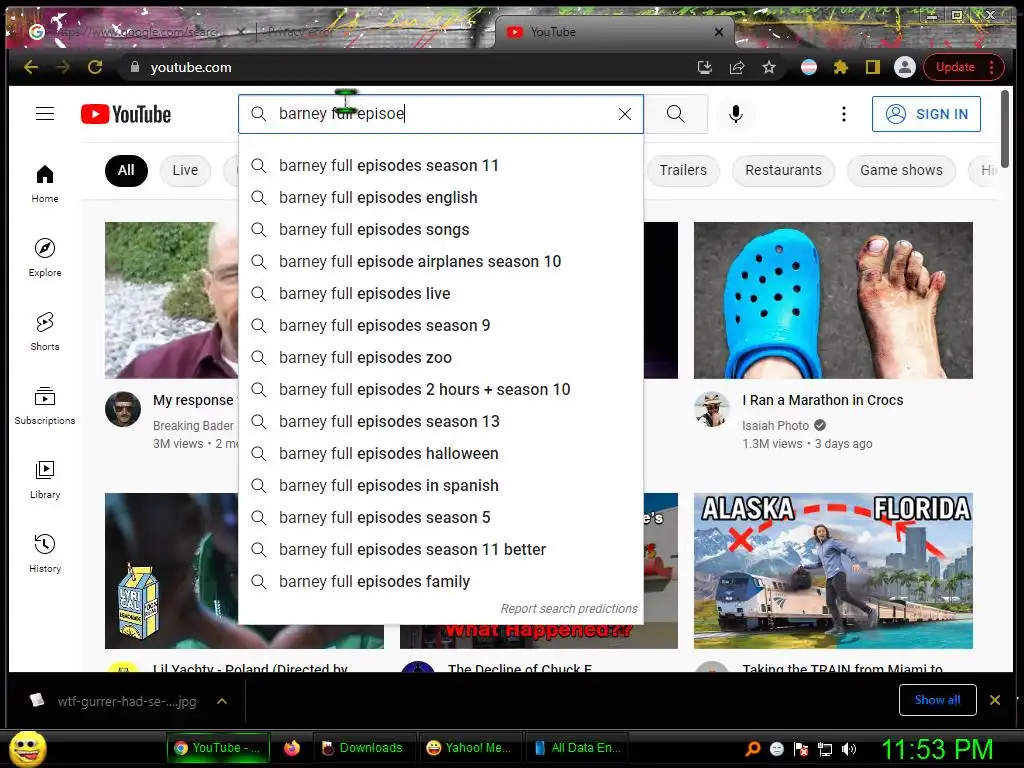Go to Home in the sidebar
Viewport: 1024px width, 768px height.
coord(44,184)
